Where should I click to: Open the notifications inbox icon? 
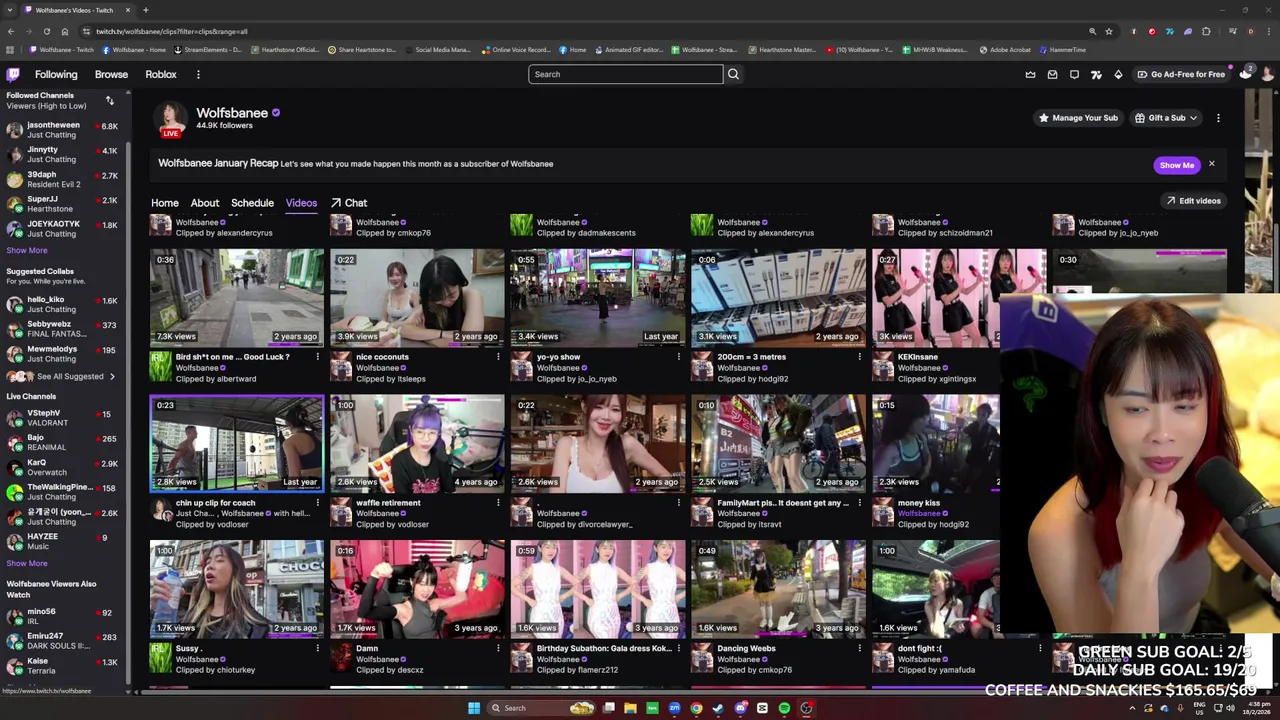tap(1052, 74)
